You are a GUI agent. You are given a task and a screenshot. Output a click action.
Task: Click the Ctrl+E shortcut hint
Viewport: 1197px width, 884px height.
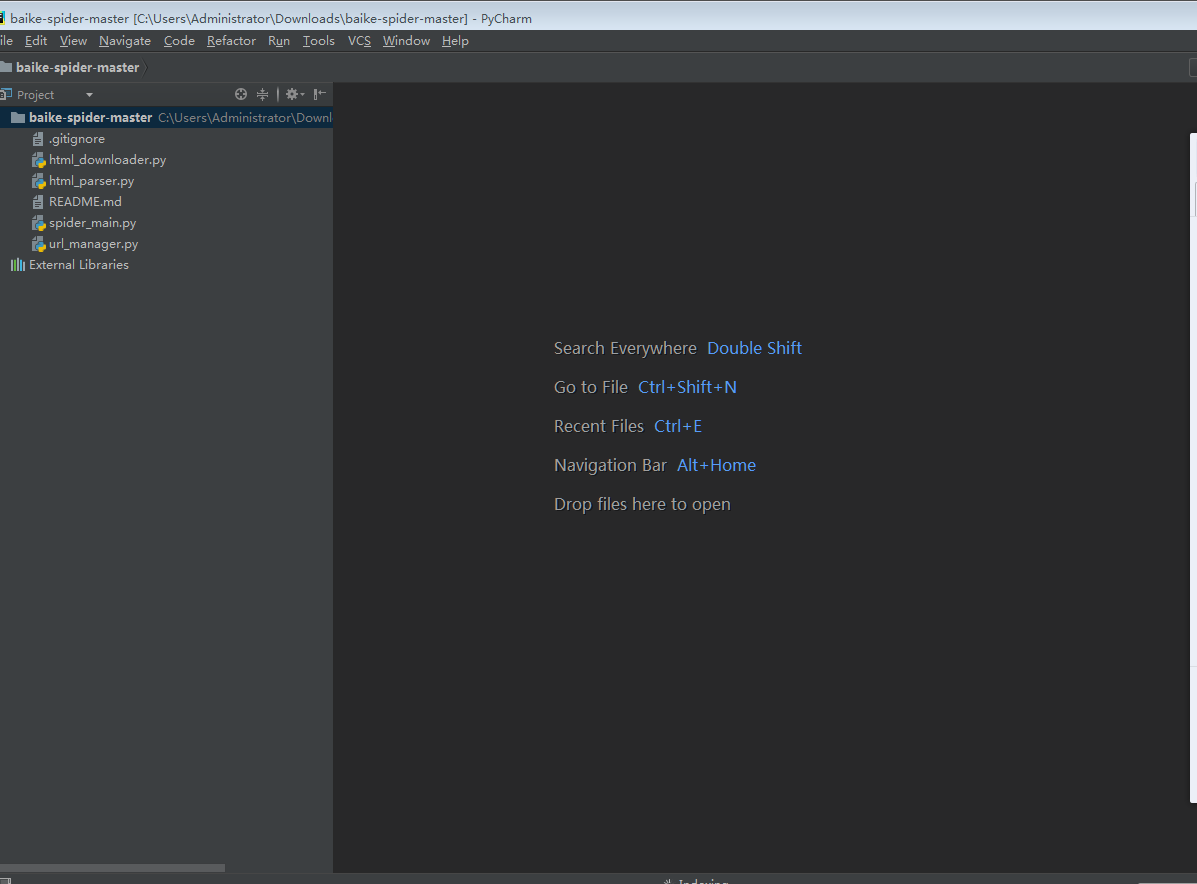pyautogui.click(x=678, y=426)
